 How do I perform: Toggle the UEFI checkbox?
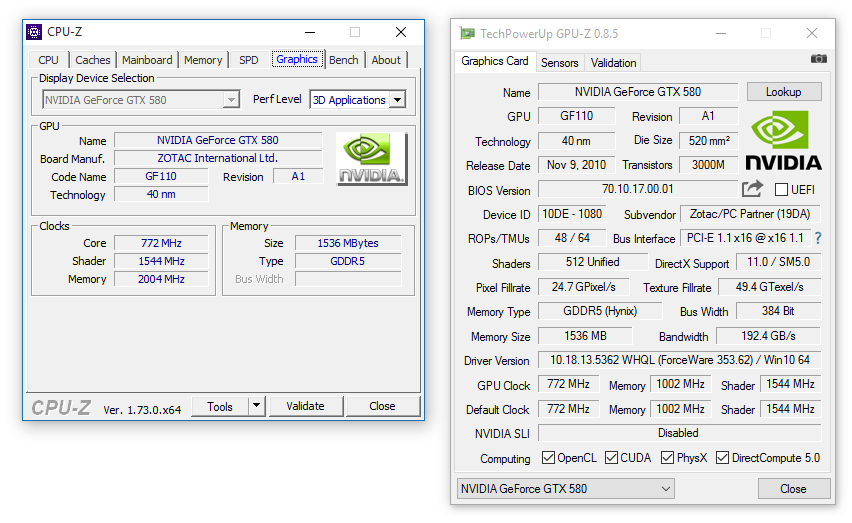[781, 190]
